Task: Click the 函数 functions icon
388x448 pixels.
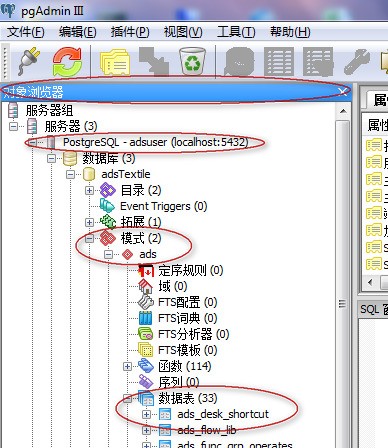Action: tap(146, 366)
